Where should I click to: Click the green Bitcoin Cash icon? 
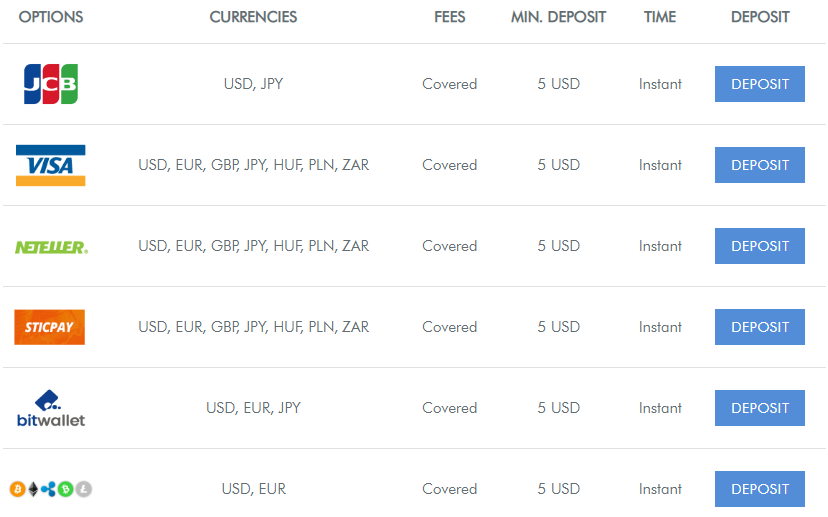pos(65,489)
